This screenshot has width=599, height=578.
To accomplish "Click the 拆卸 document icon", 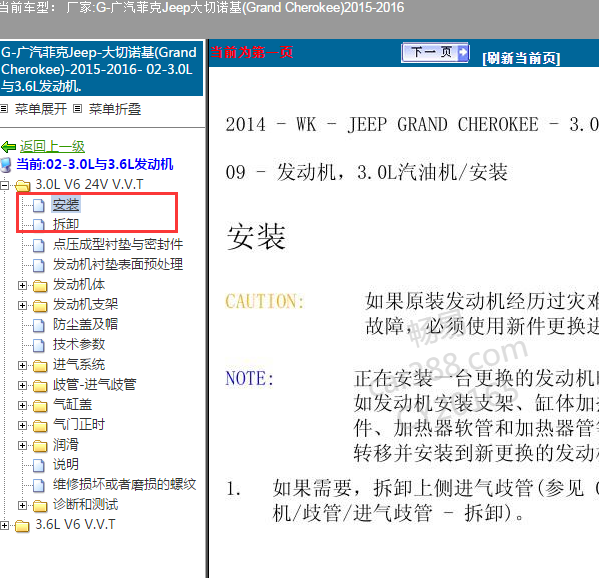I will [38, 225].
